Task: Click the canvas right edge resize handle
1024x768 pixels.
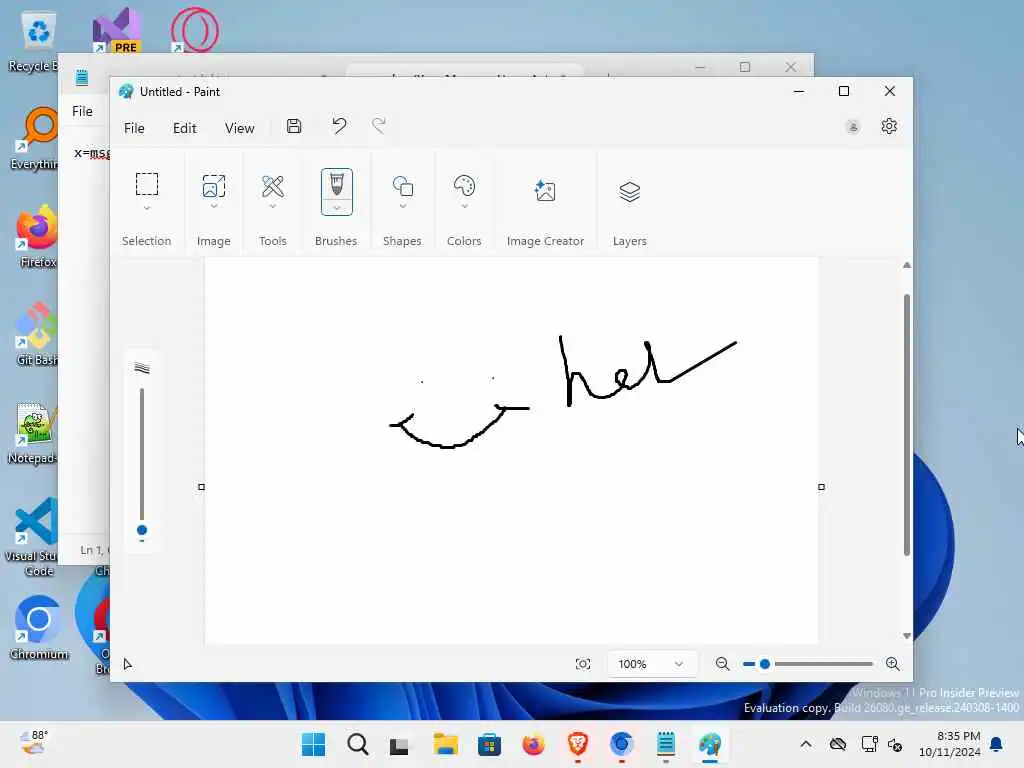Action: tap(822, 487)
